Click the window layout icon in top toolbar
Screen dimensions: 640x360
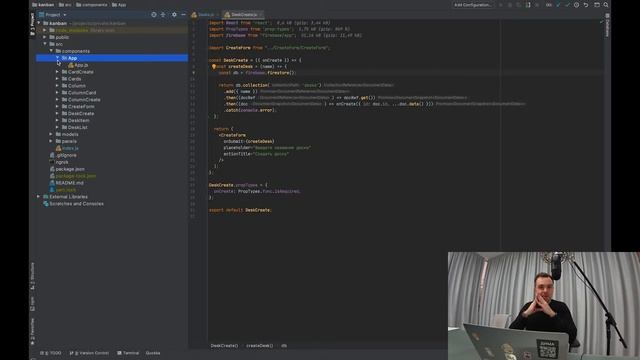(597, 5)
